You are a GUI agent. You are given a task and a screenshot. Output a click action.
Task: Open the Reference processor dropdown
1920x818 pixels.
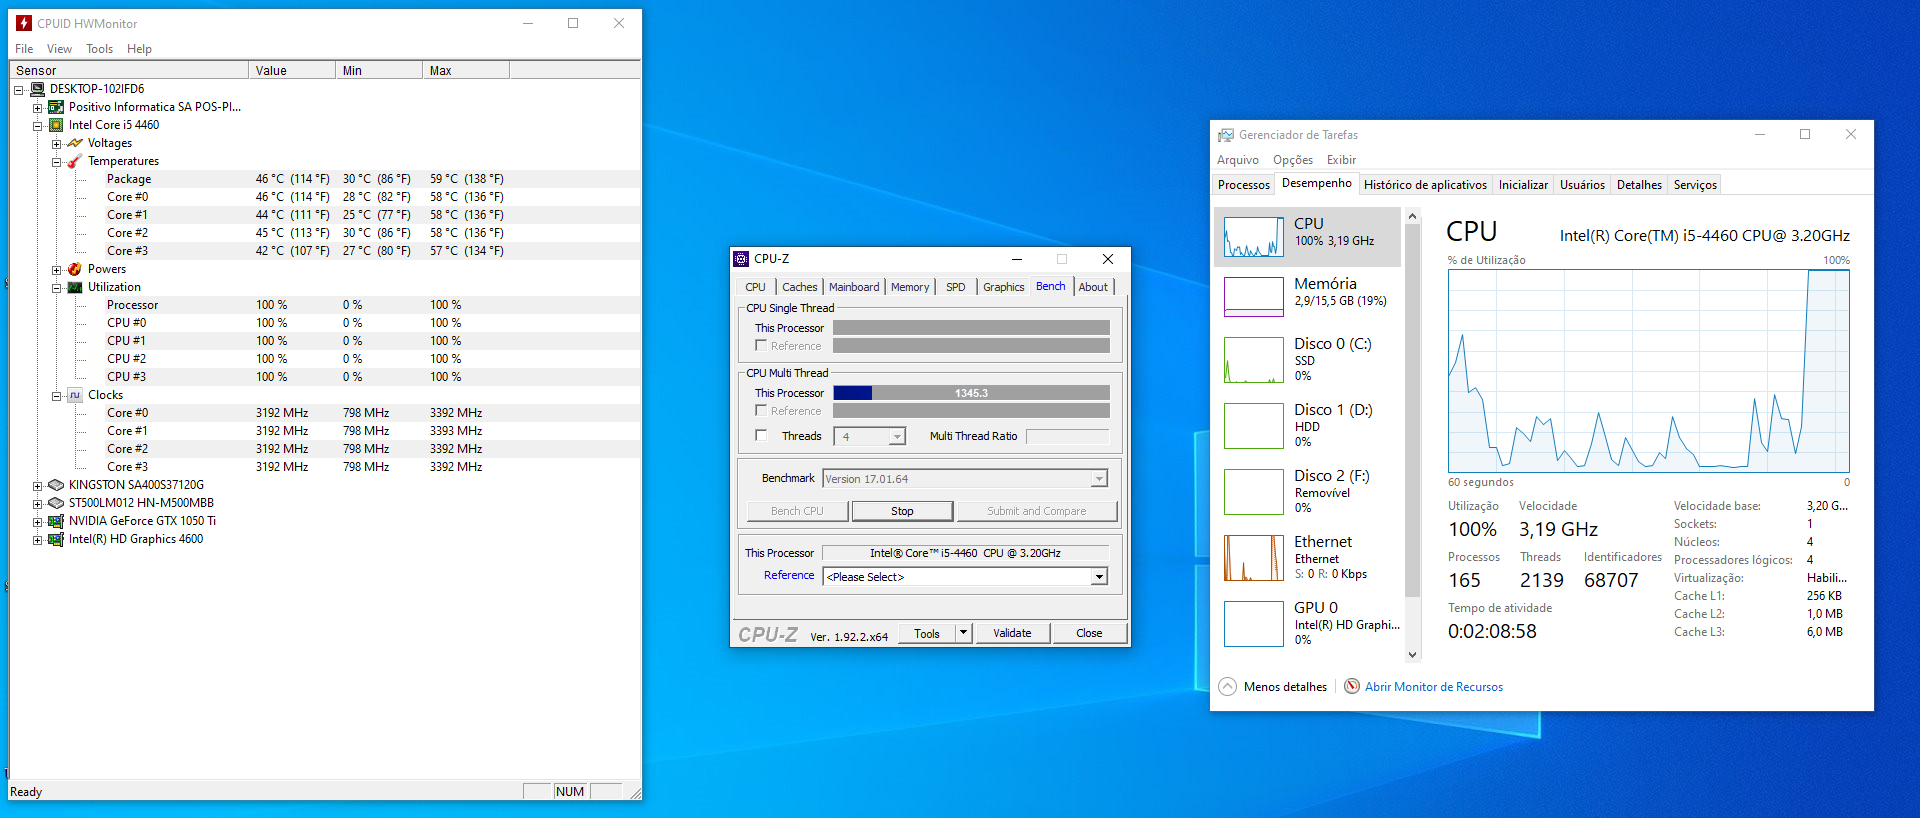[x=1099, y=577]
